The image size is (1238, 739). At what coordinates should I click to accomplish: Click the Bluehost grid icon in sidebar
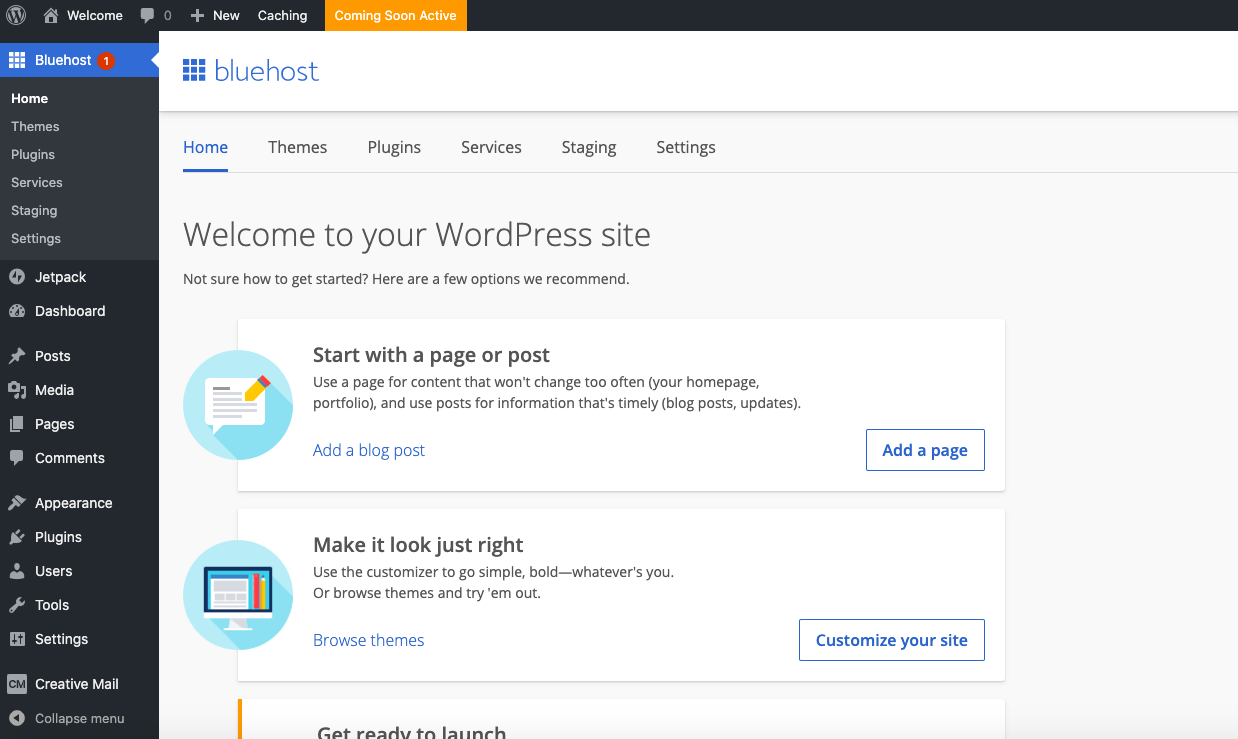[x=16, y=60]
